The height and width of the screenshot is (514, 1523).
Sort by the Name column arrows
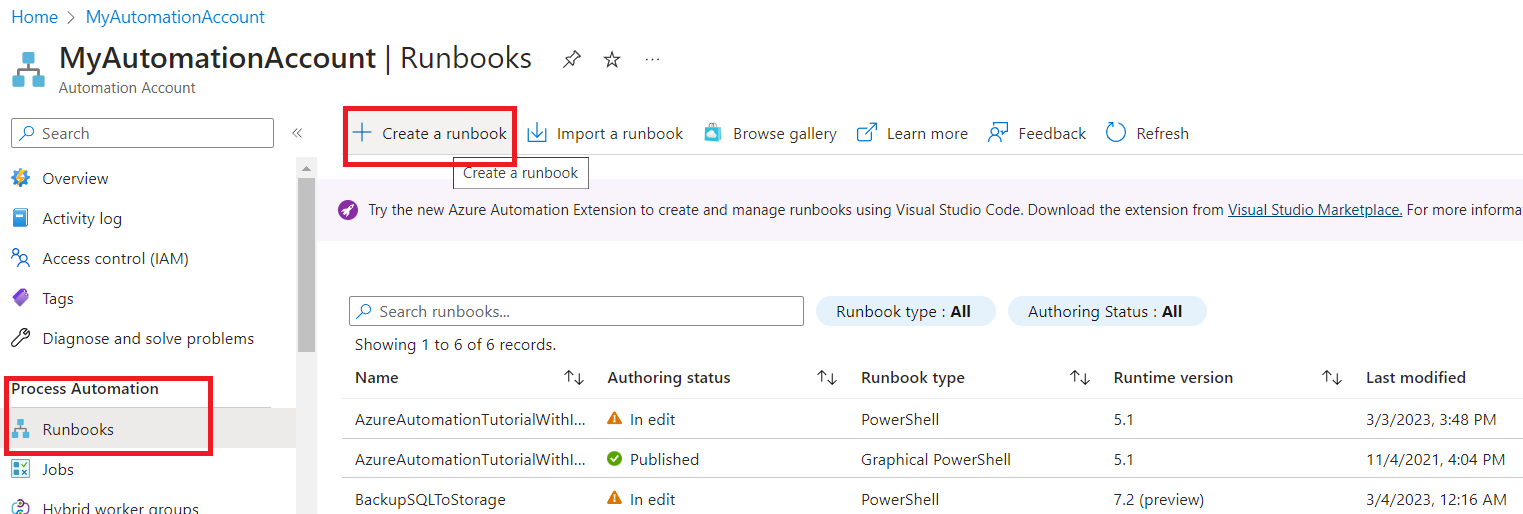574,377
